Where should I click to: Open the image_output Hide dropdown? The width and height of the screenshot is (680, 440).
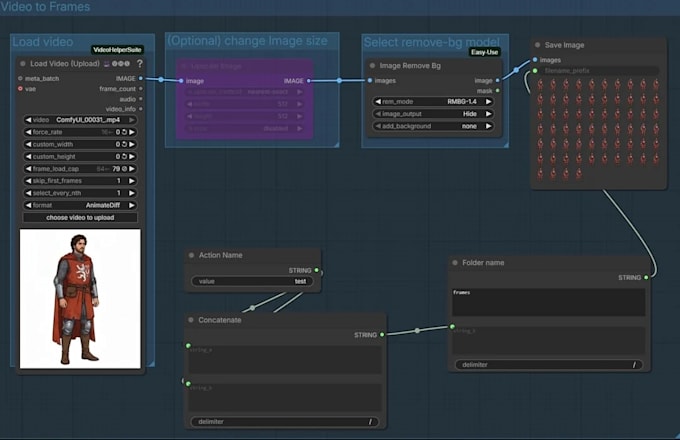coord(433,114)
